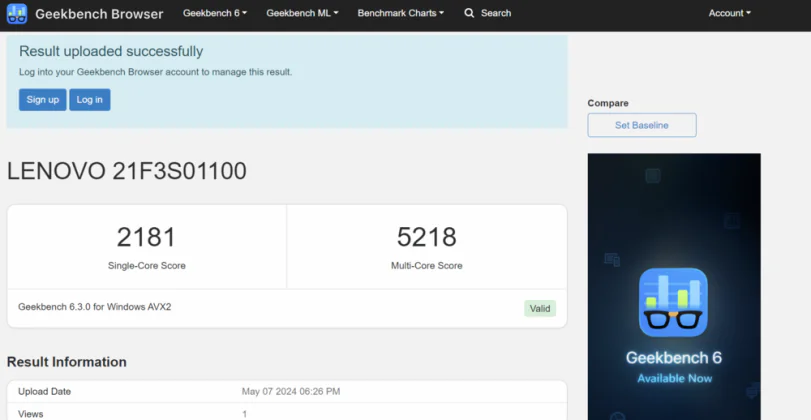Click the Multi-Core Score label
Screen dimensions: 811x420
427,265
